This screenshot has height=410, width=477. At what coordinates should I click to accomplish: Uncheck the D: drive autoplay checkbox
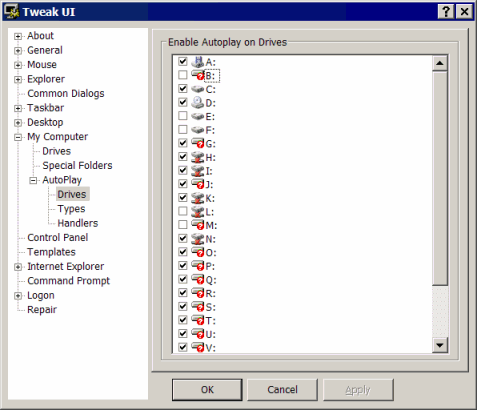[183, 102]
